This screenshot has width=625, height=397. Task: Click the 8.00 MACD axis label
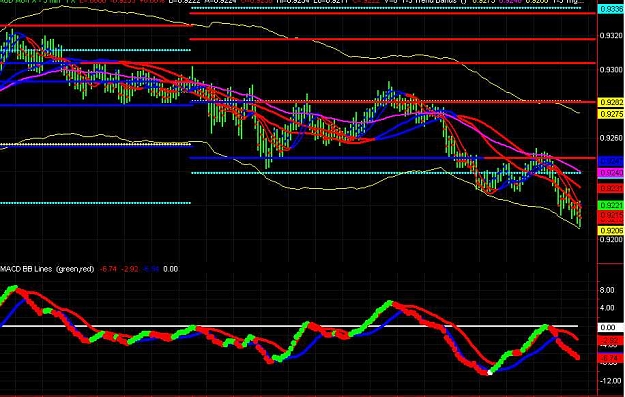point(607,290)
